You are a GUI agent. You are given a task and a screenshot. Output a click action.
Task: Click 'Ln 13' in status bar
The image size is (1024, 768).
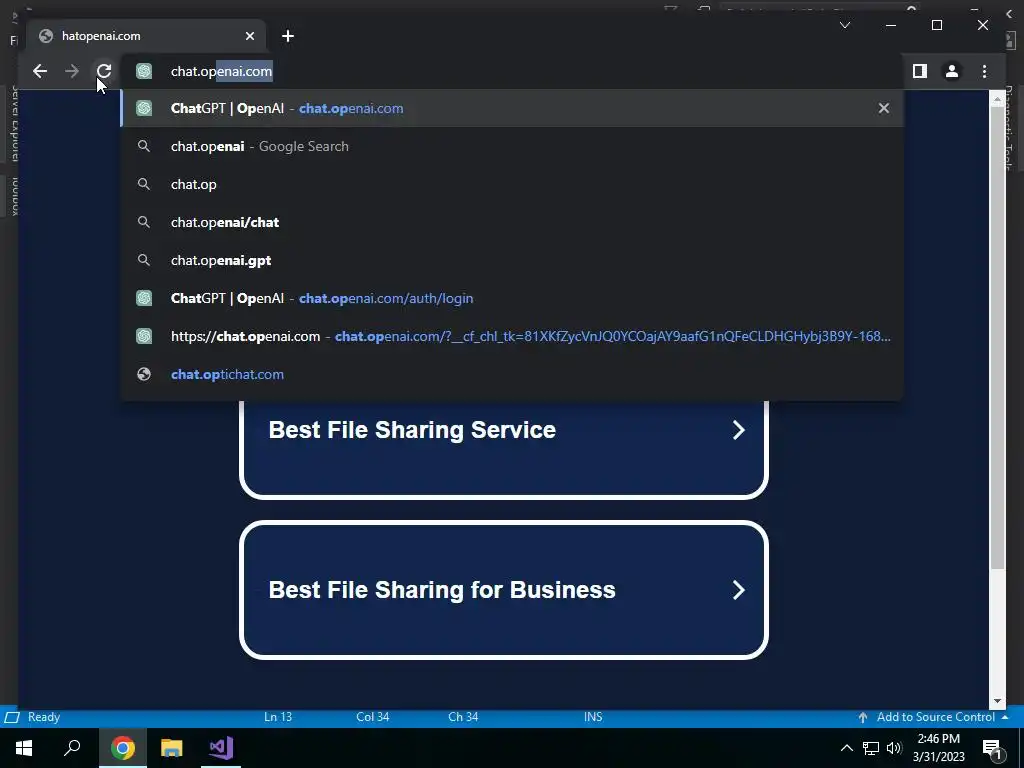(x=278, y=717)
